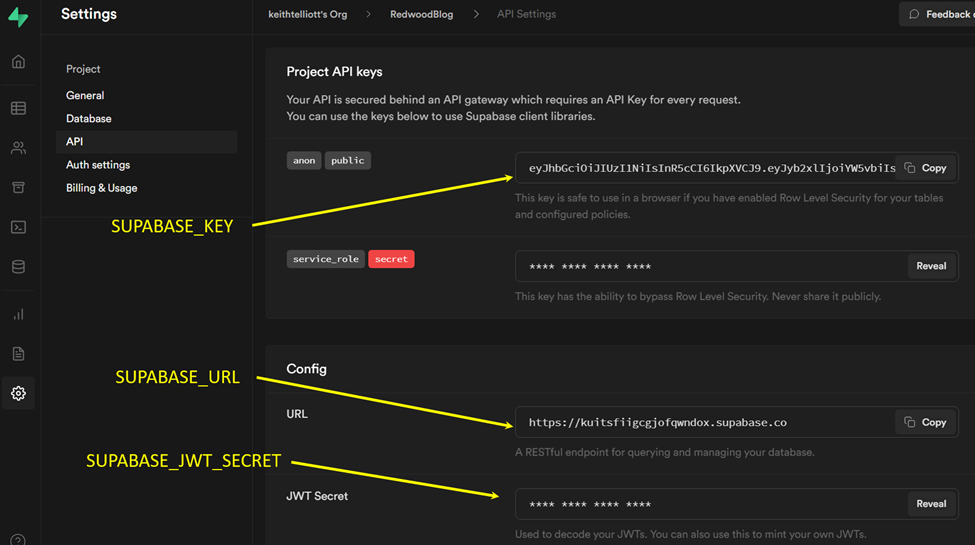Image resolution: width=975 pixels, height=545 pixels.
Task: Open the Table editor icon
Action: coord(18,108)
